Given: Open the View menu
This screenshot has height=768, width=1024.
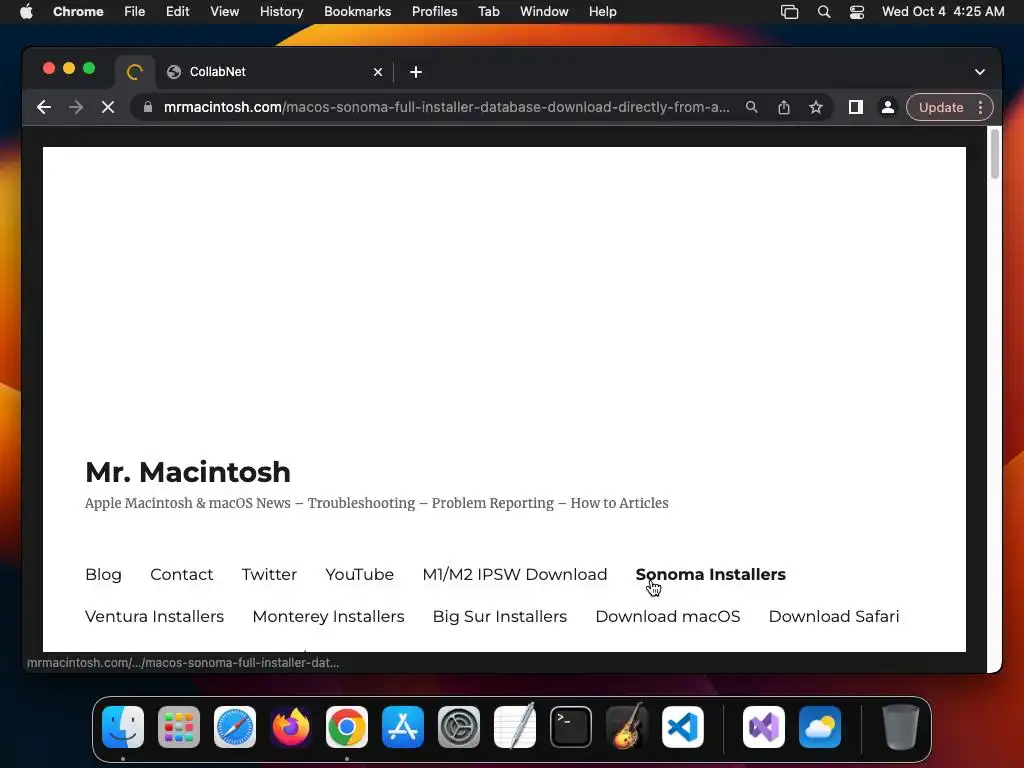Looking at the screenshot, I should coord(224,12).
